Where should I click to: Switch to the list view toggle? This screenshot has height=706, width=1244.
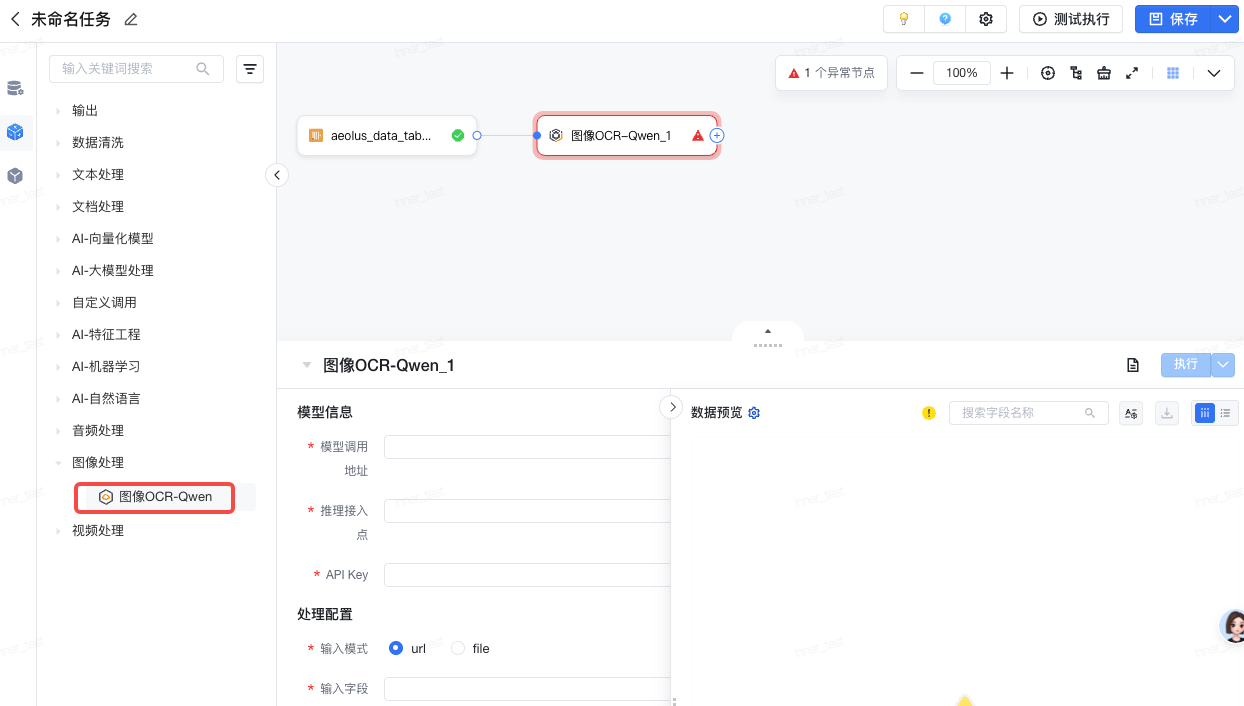(1227, 413)
